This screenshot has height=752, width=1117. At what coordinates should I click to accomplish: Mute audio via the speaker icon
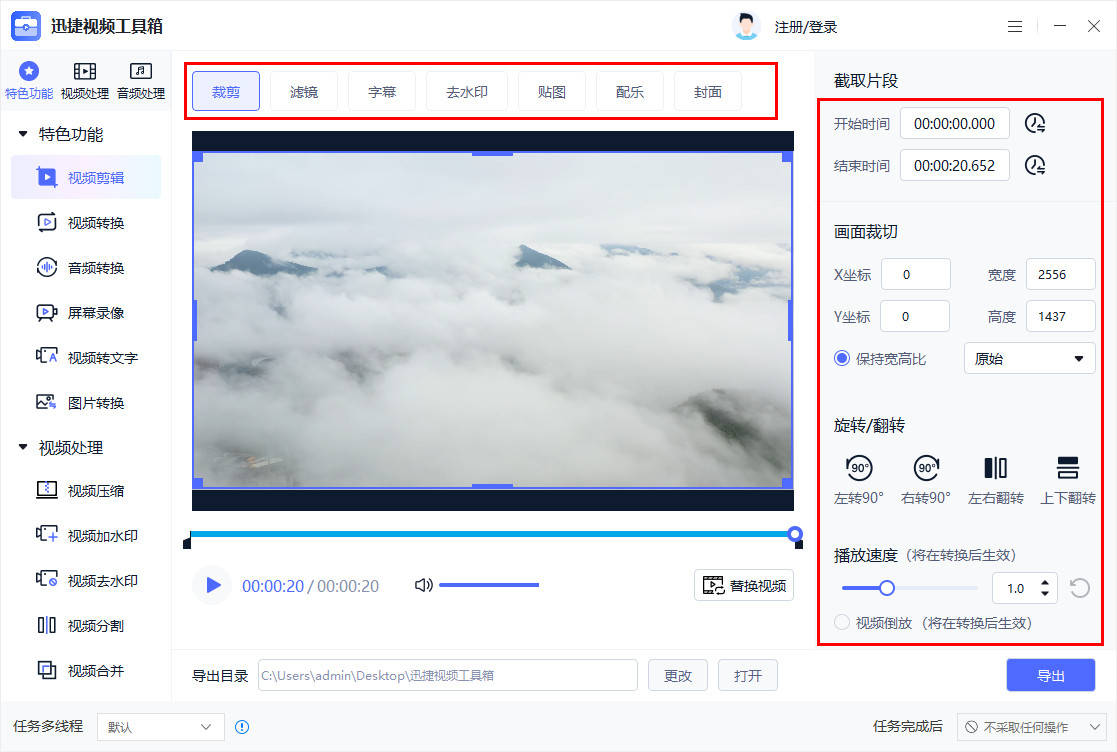(x=423, y=585)
